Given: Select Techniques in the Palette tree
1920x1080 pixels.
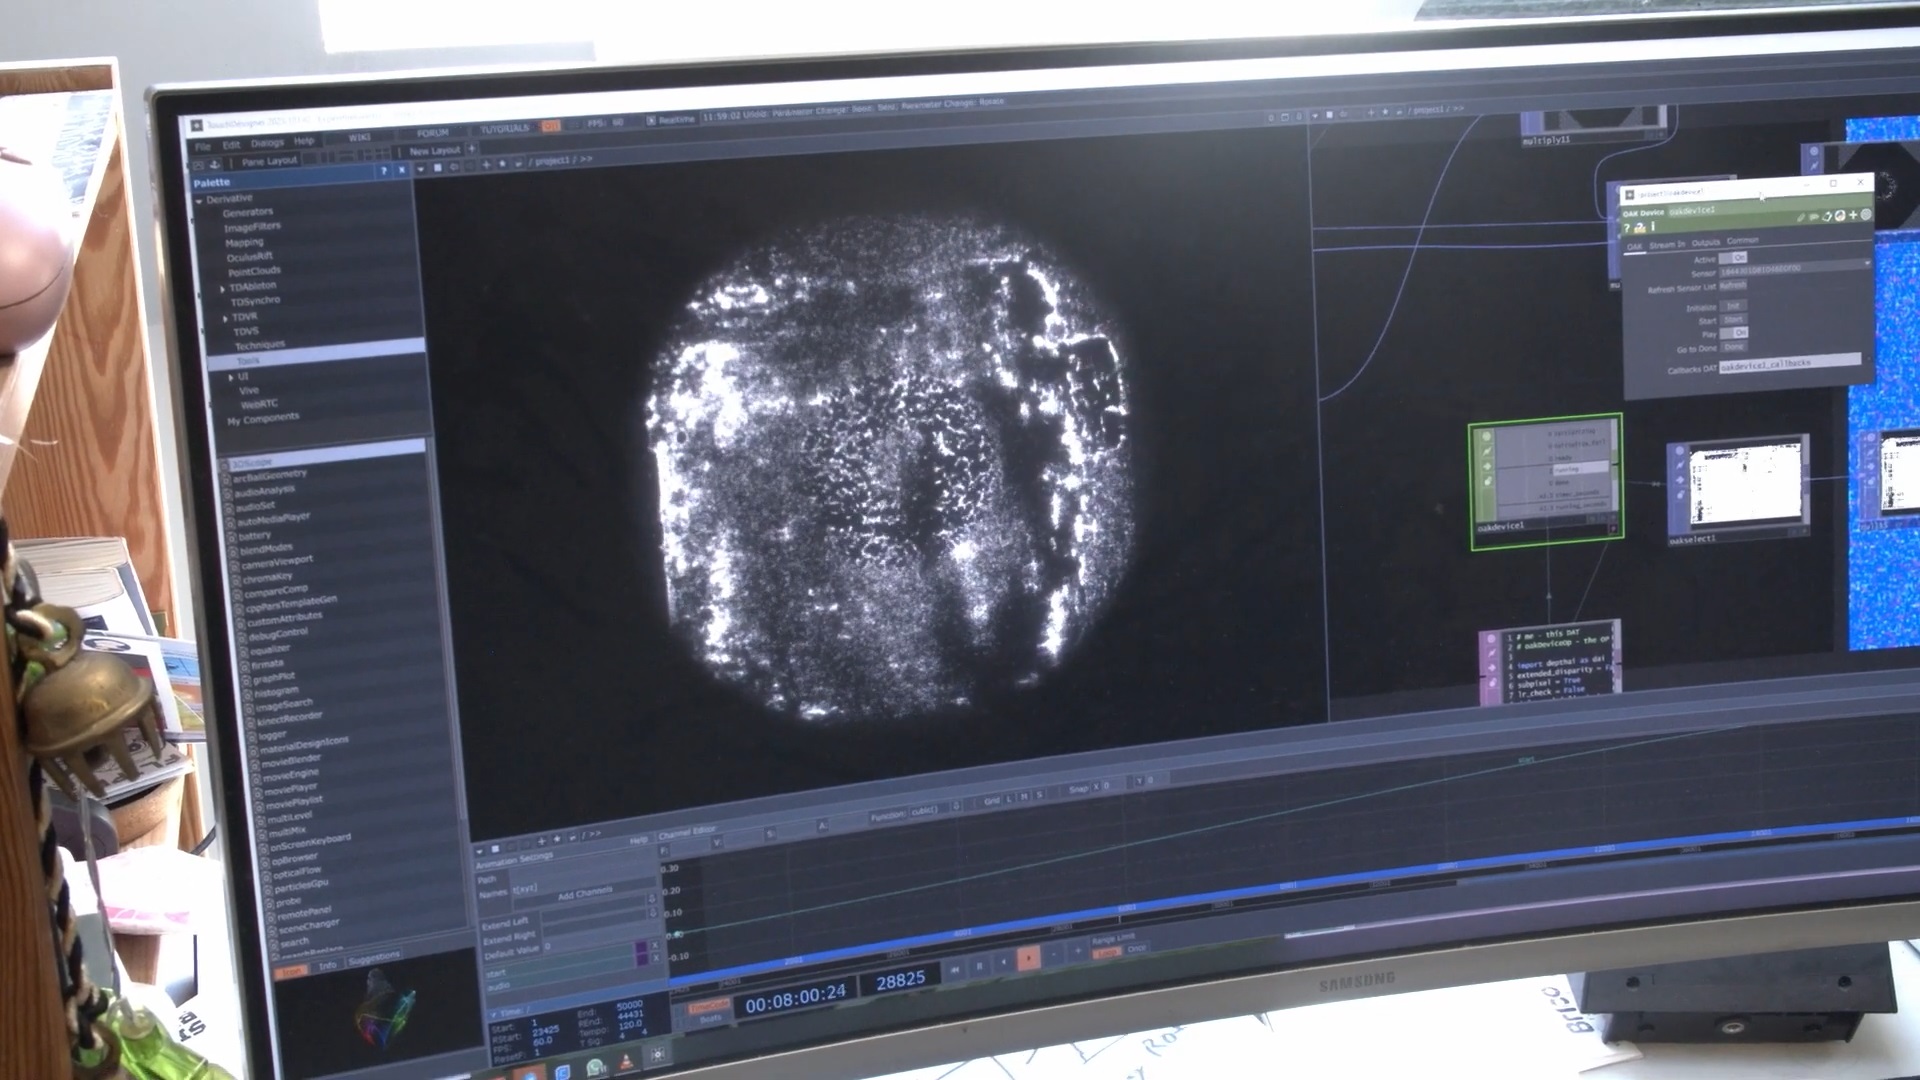Looking at the screenshot, I should (x=260, y=345).
